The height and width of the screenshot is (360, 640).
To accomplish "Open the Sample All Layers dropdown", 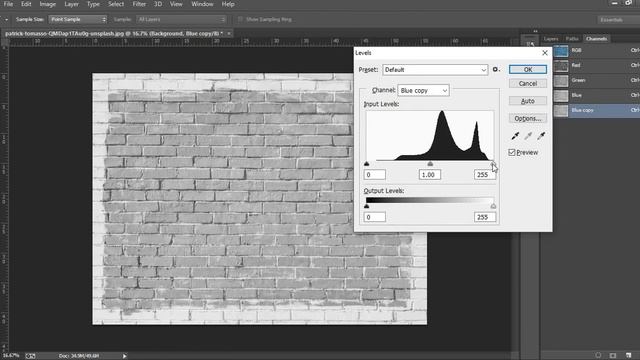I will coord(181,19).
